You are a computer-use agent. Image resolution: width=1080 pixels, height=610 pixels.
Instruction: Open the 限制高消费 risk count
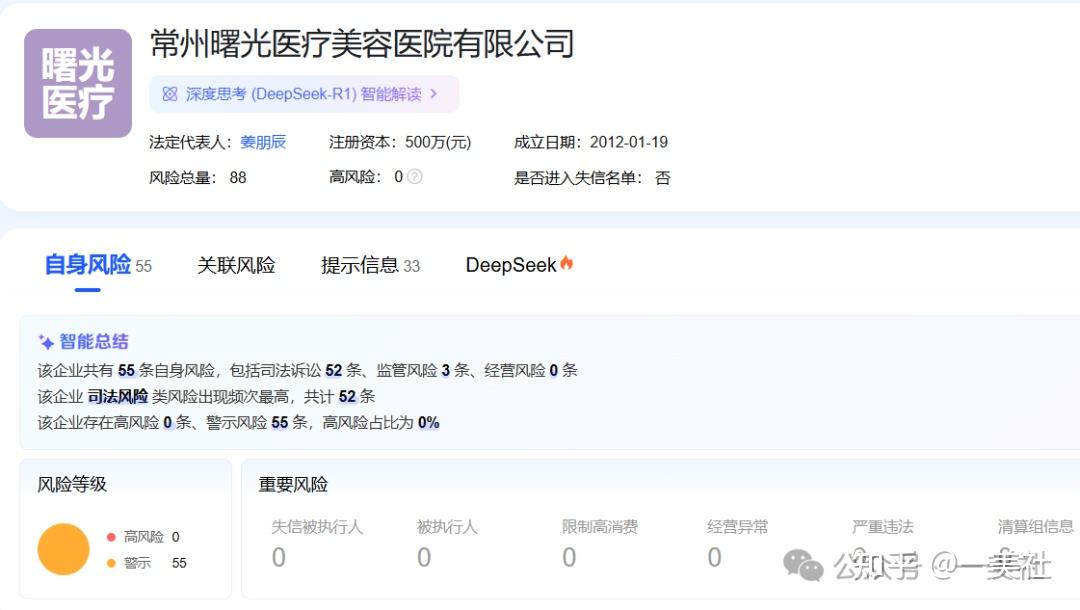pos(569,557)
